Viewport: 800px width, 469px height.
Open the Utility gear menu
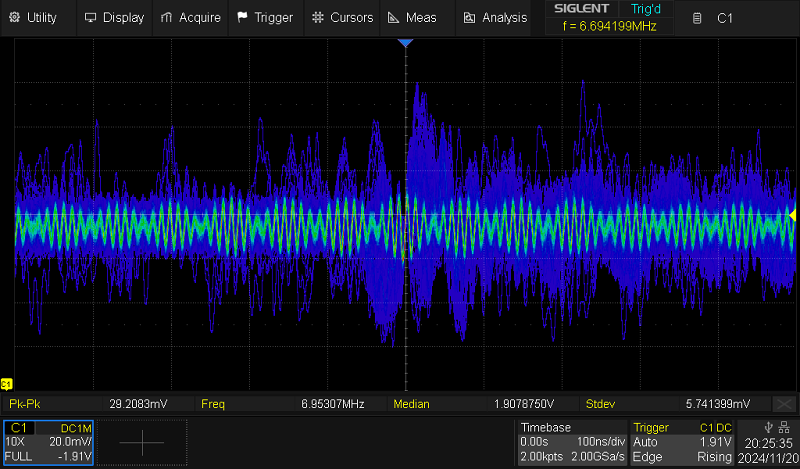click(x=33, y=17)
